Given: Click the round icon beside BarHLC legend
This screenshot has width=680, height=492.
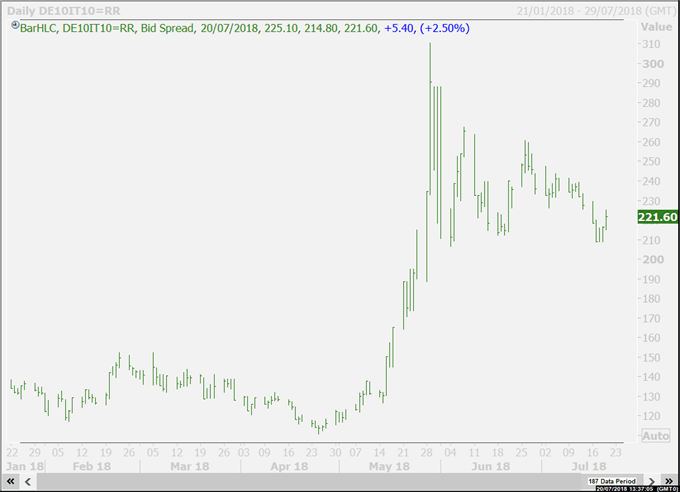Looking at the screenshot, I should (15, 25).
